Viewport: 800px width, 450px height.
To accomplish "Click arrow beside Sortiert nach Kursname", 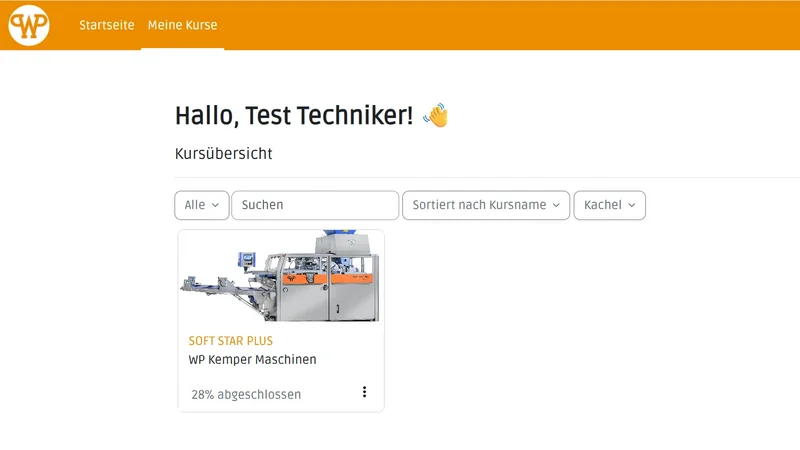I will pos(556,205).
